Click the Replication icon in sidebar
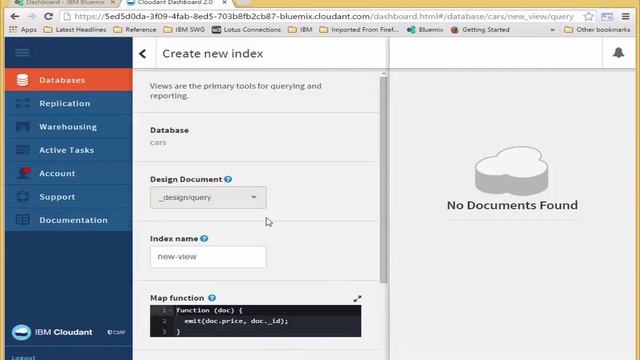The height and width of the screenshot is (360, 640). pos(22,103)
